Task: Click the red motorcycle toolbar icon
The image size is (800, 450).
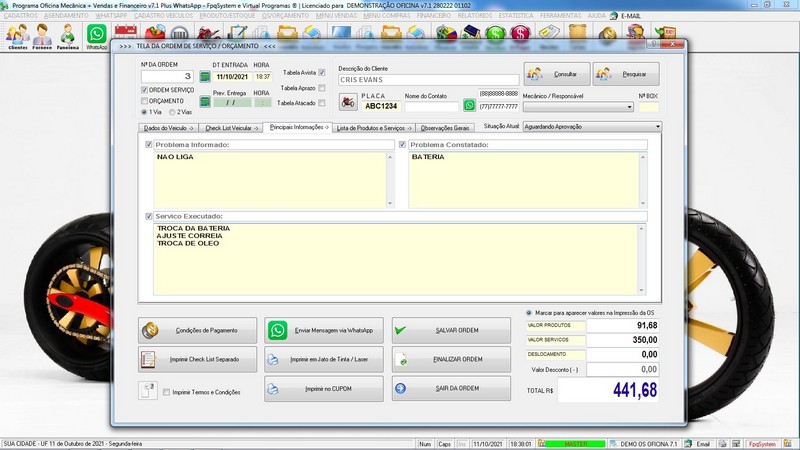Action: point(209,34)
